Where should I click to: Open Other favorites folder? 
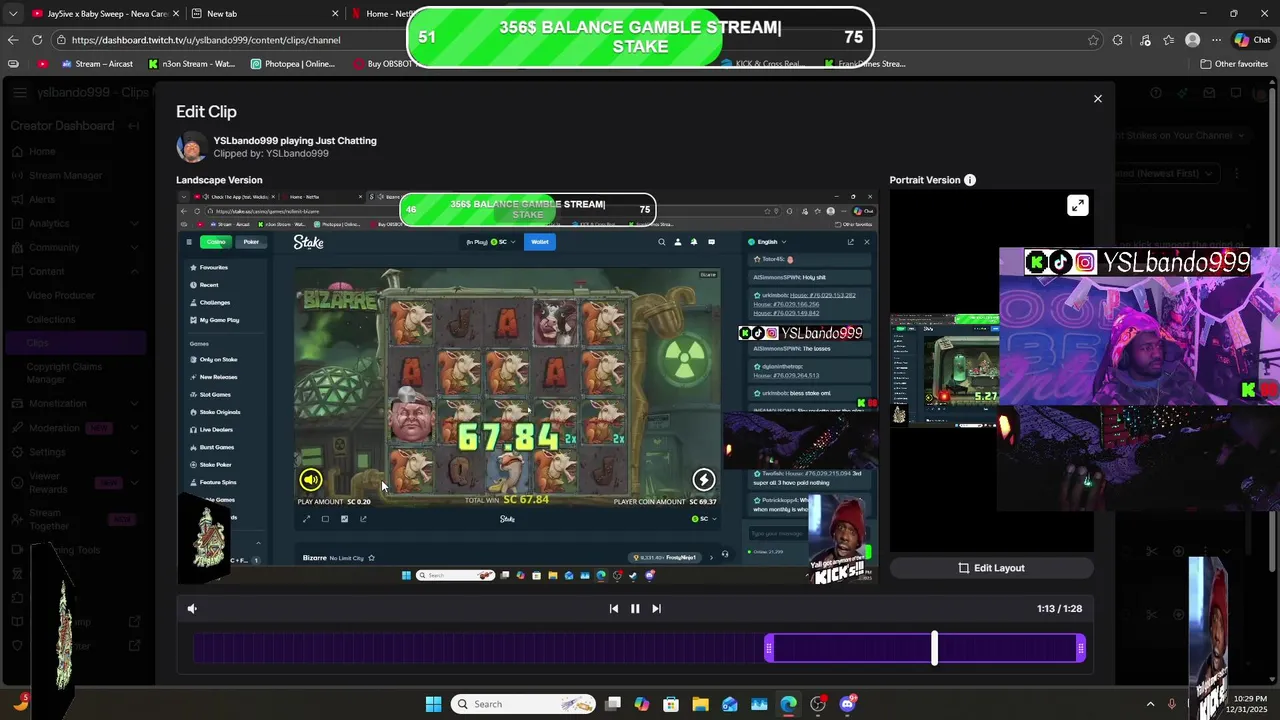tap(1234, 64)
